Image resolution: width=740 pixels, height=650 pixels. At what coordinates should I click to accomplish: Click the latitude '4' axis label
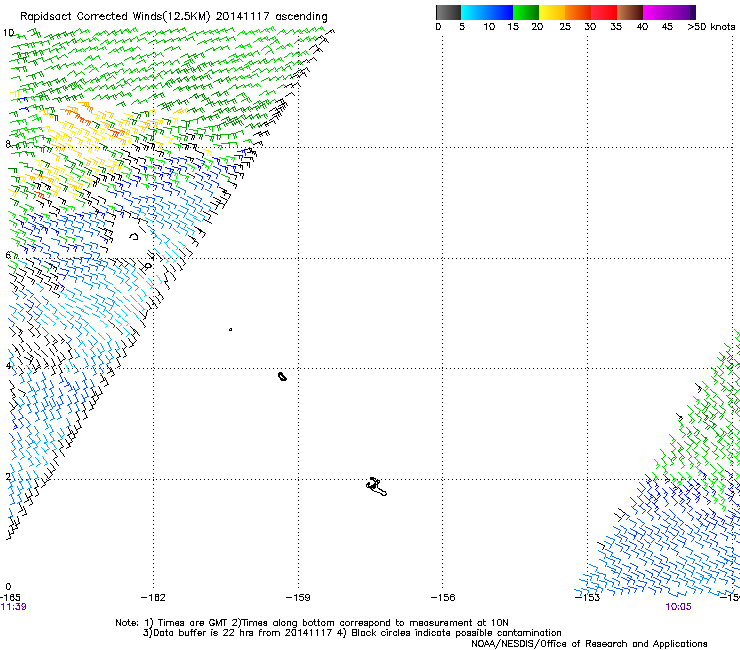point(8,366)
